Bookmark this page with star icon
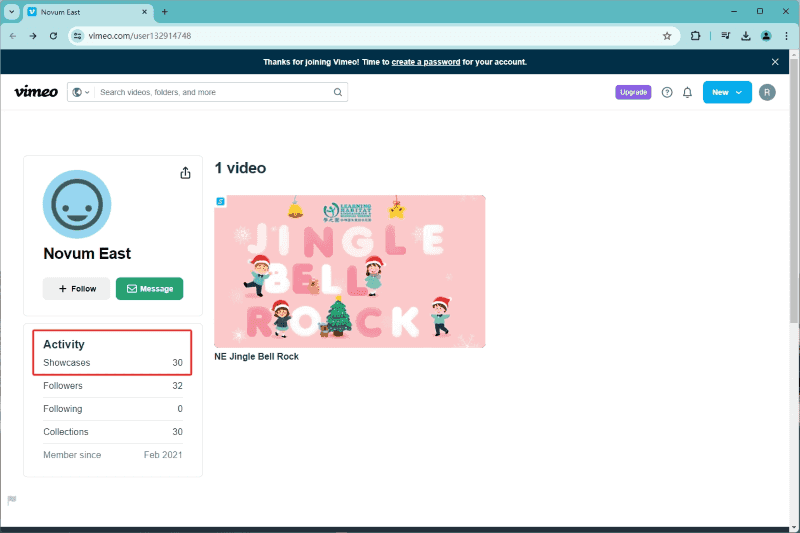 coord(667,36)
